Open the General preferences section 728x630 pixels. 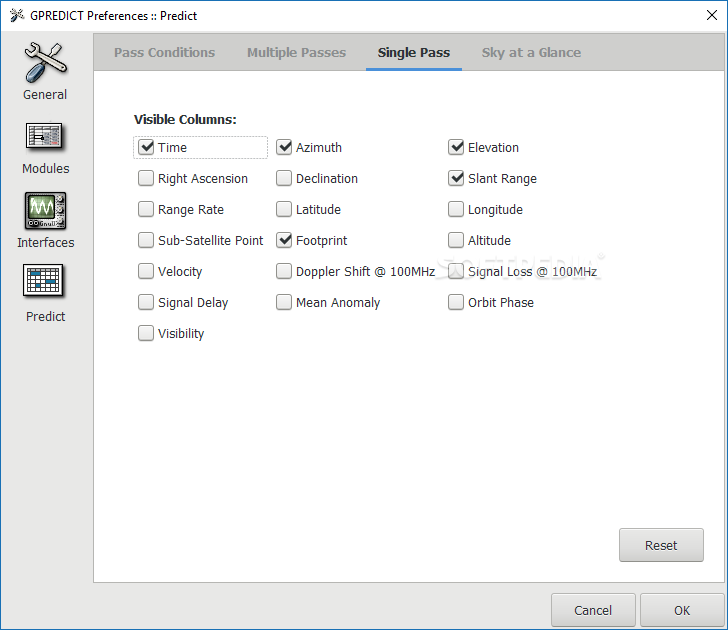click(x=45, y=71)
